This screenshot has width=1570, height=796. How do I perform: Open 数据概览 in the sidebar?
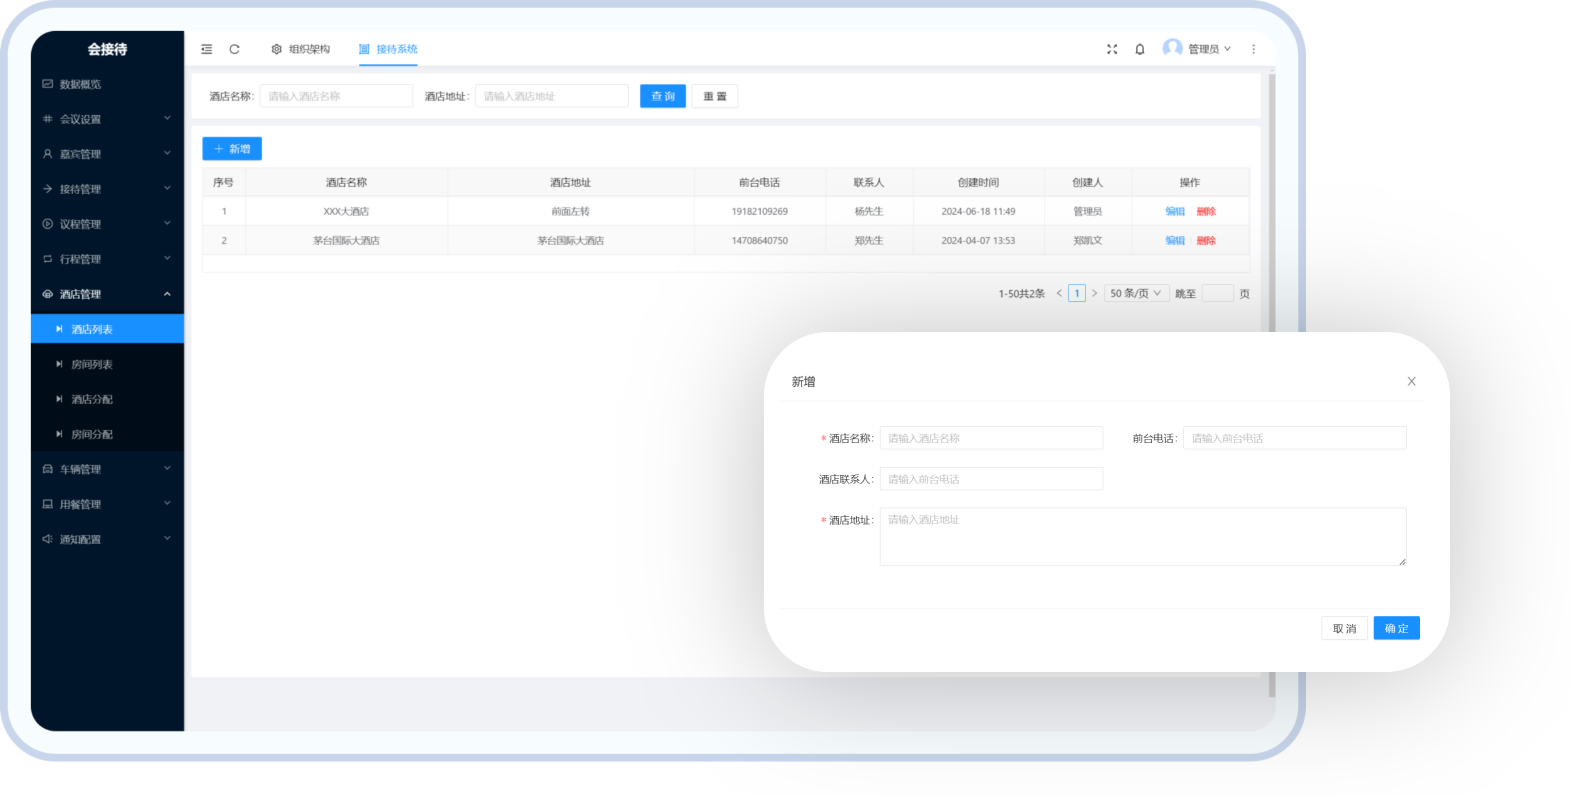pyautogui.click(x=80, y=84)
